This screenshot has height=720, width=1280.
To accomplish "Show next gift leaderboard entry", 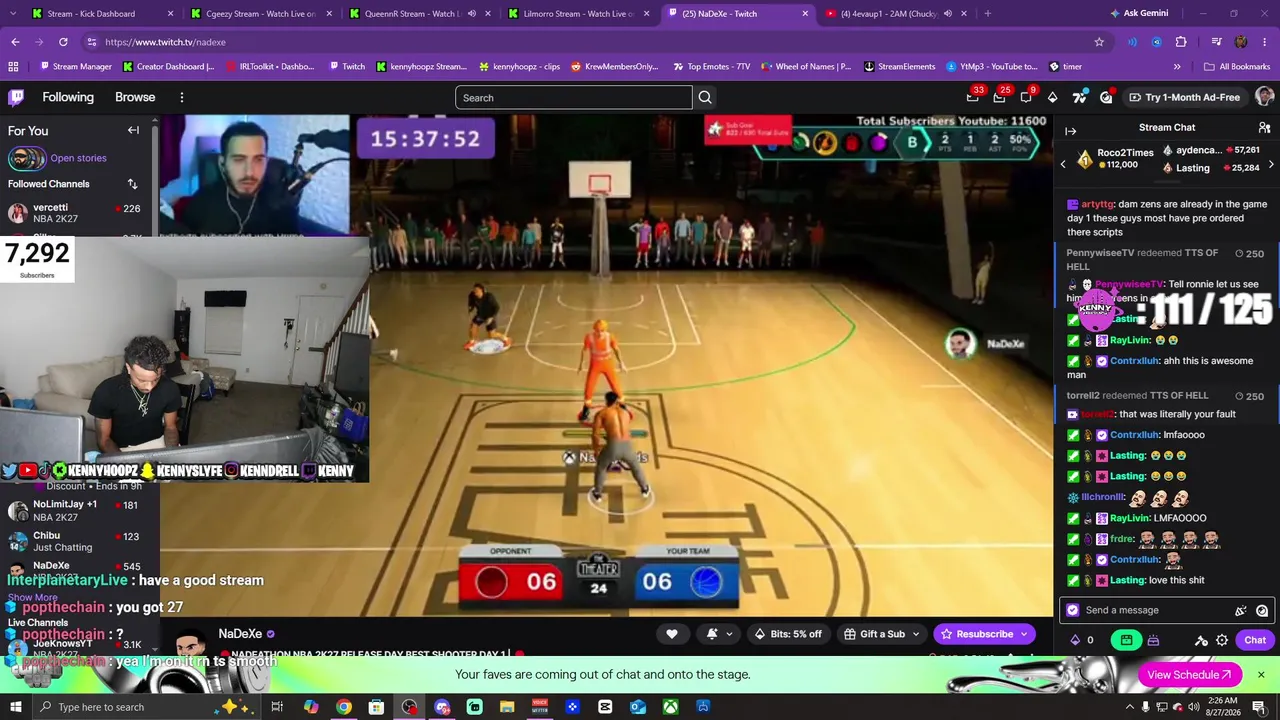I will point(1271,164).
